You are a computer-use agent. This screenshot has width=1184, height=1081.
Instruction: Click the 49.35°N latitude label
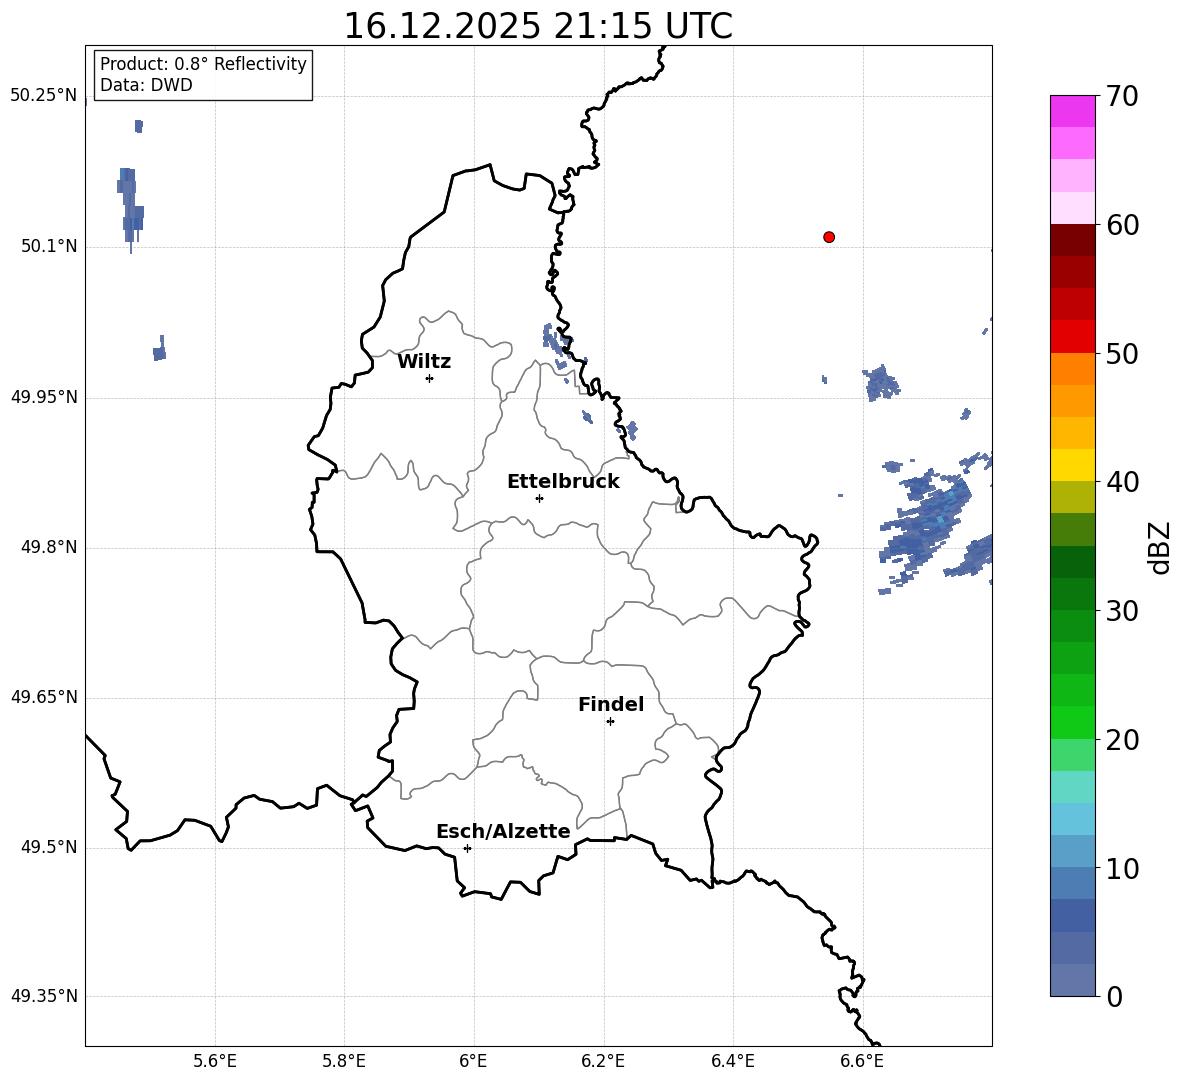coord(44,996)
